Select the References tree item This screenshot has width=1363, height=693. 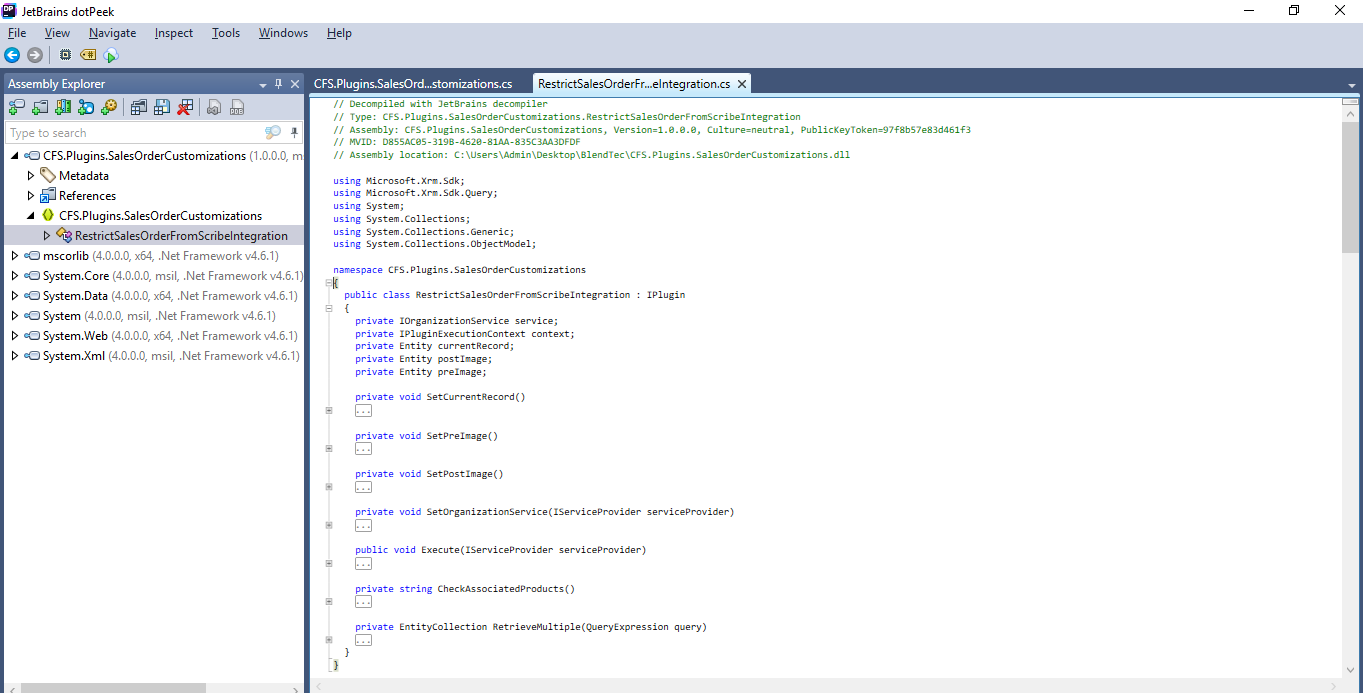point(87,196)
